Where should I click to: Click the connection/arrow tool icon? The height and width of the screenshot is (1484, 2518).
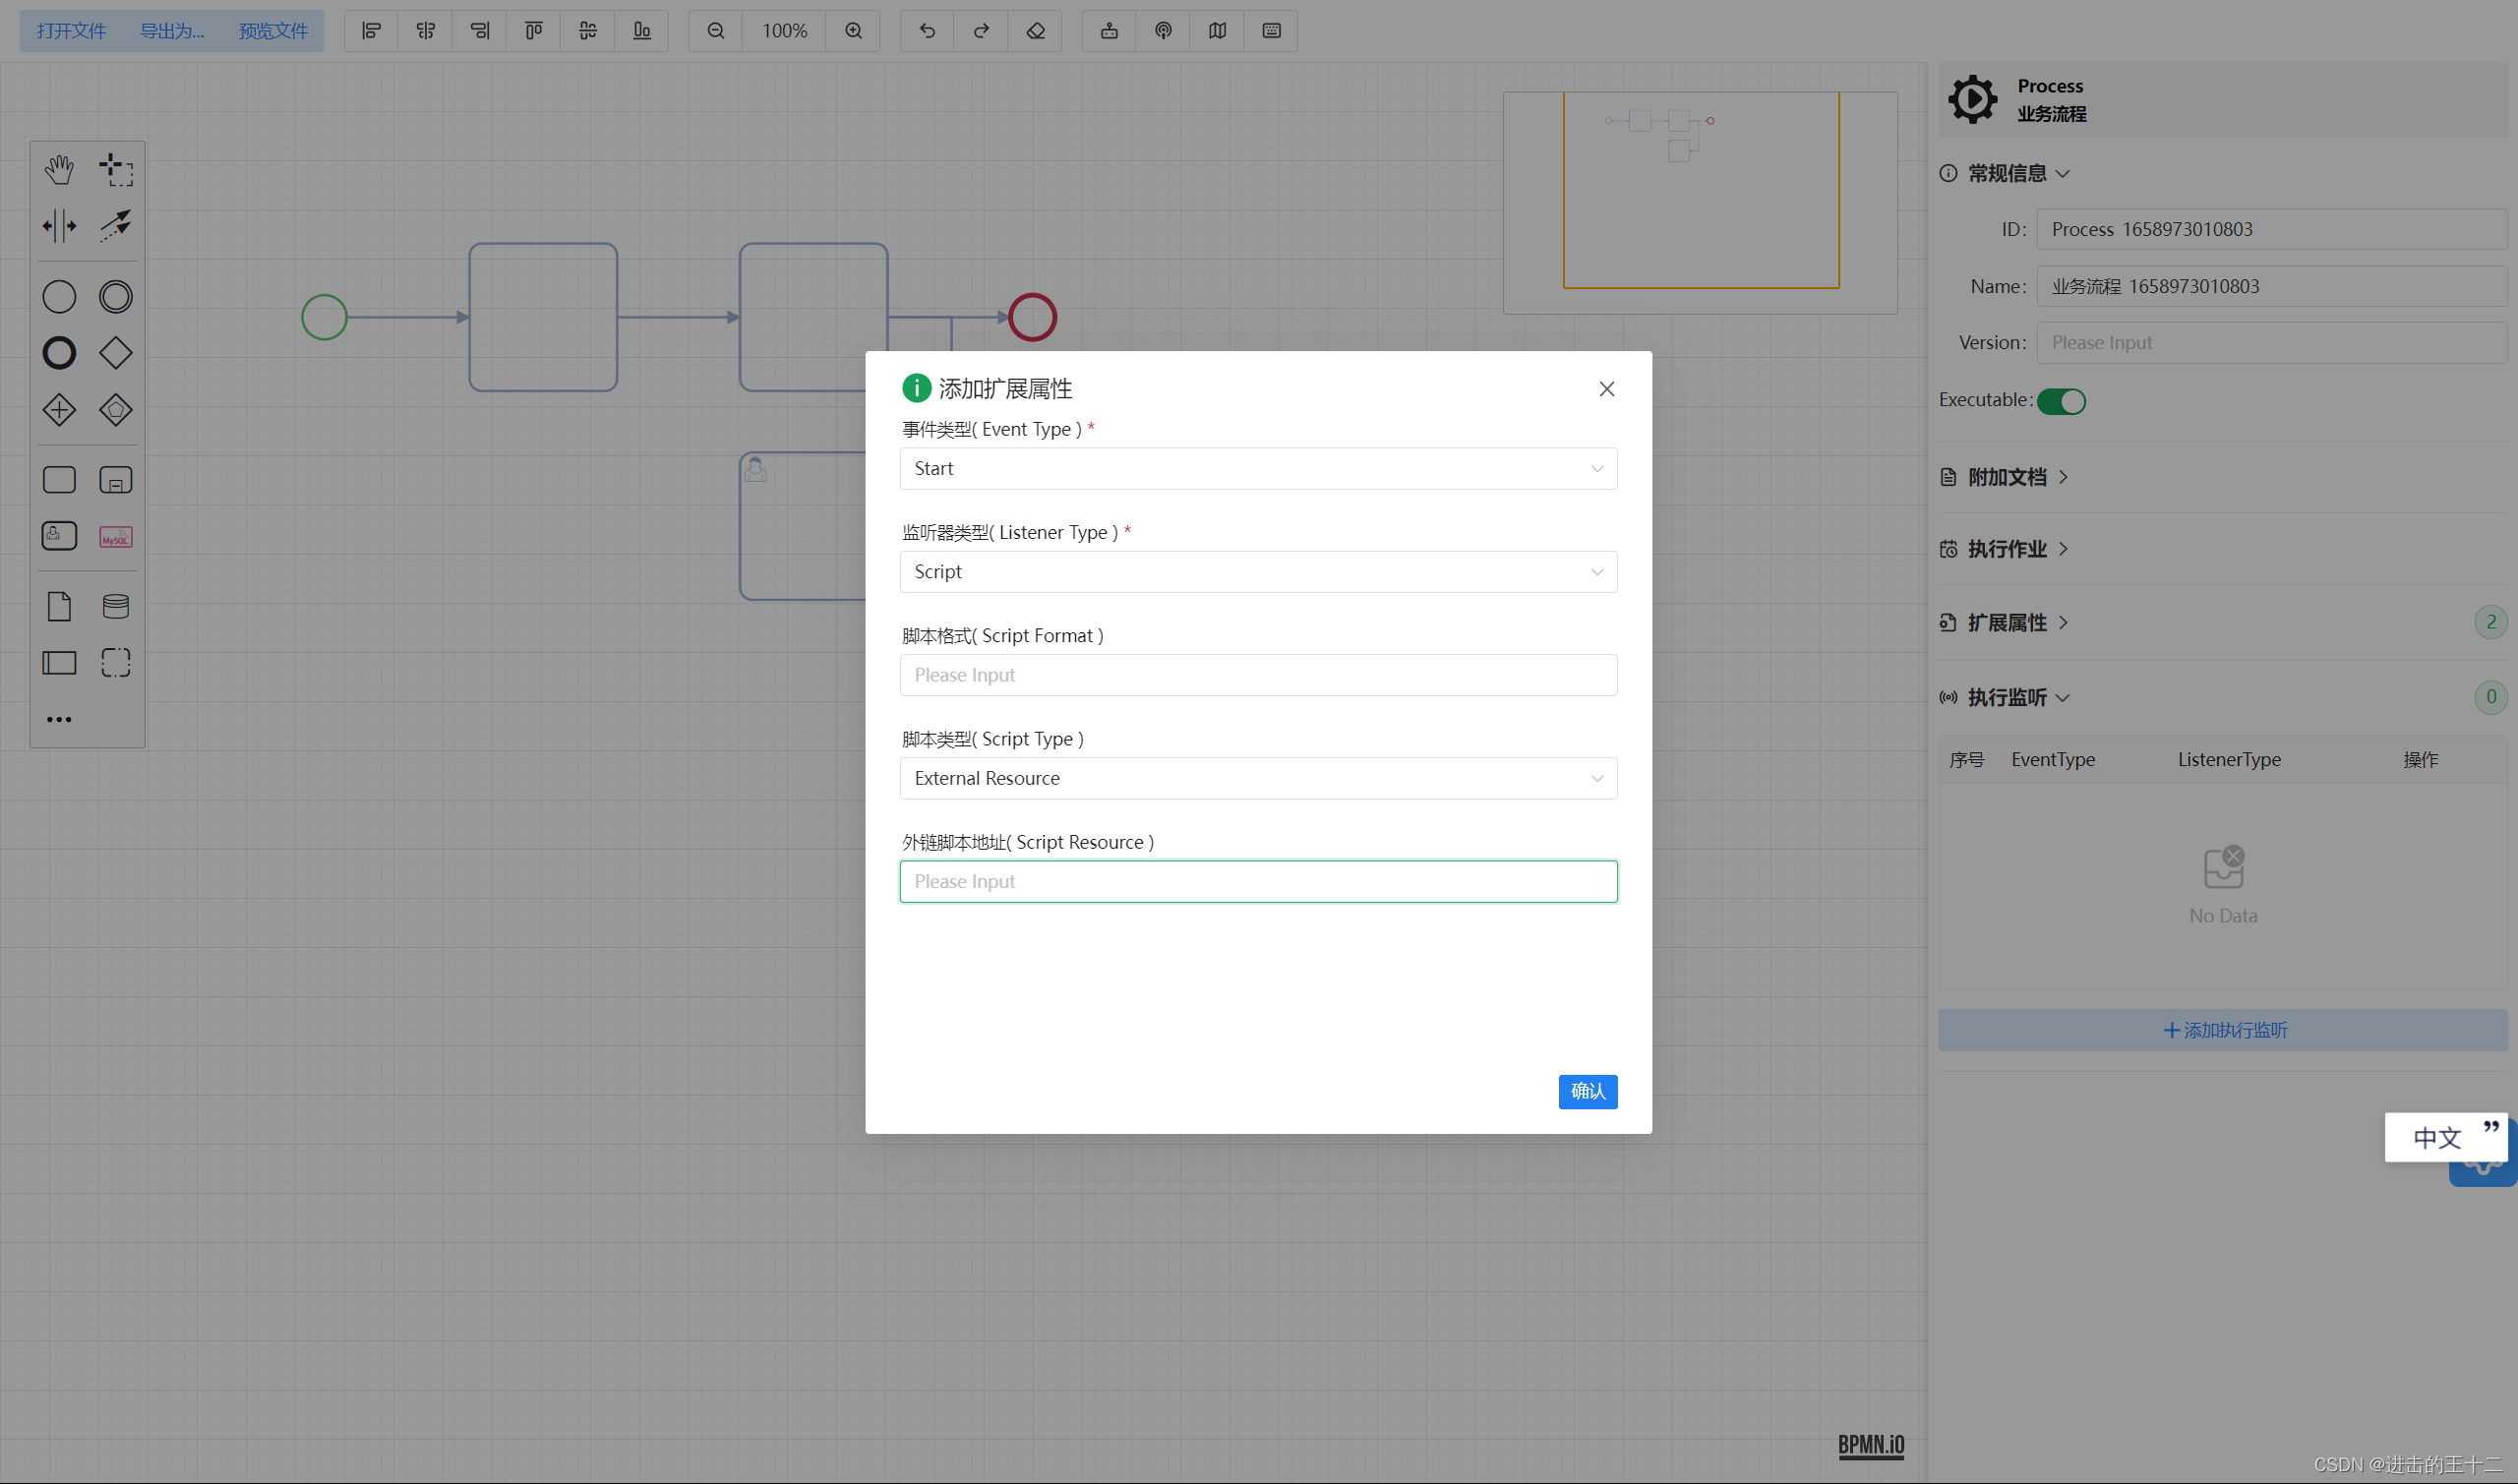pyautogui.click(x=115, y=222)
